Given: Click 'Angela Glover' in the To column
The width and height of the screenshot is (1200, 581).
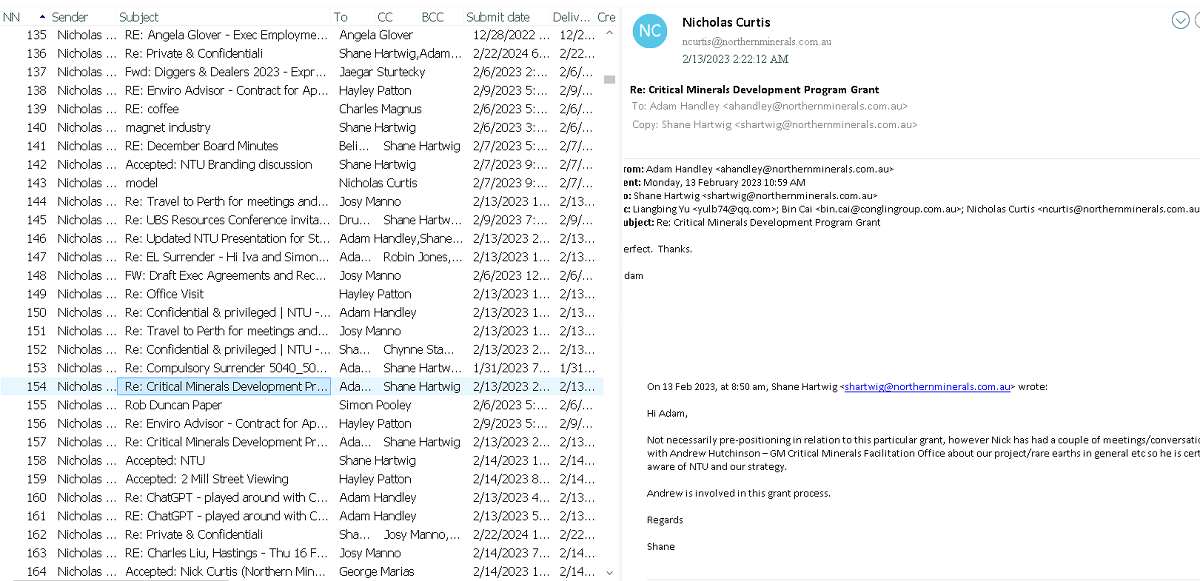Looking at the screenshot, I should [x=376, y=35].
